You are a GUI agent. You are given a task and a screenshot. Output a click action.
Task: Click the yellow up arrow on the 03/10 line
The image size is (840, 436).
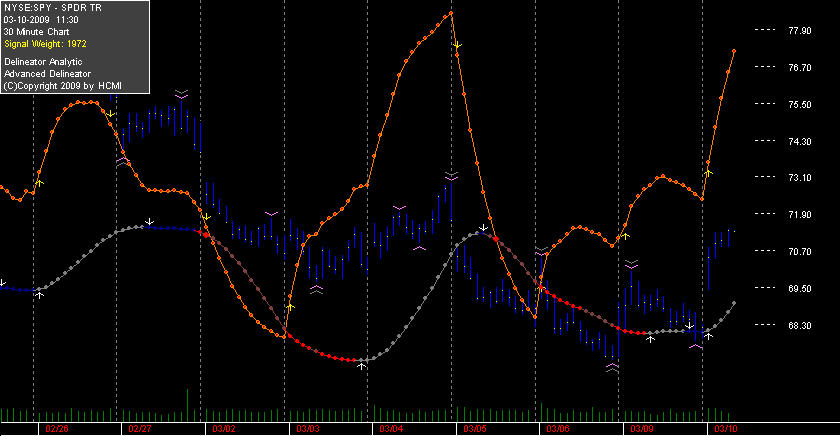[708, 173]
